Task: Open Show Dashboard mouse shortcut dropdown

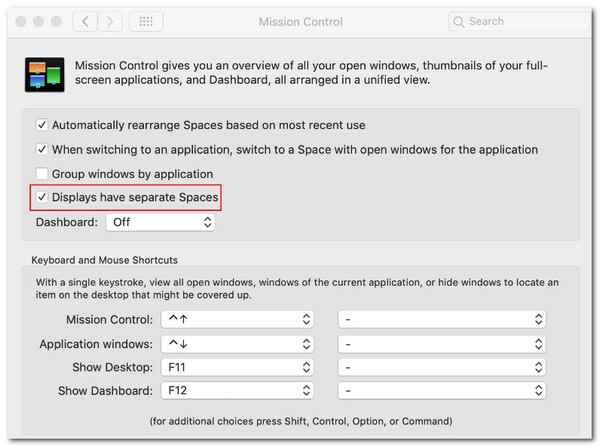Action: pos(442,390)
